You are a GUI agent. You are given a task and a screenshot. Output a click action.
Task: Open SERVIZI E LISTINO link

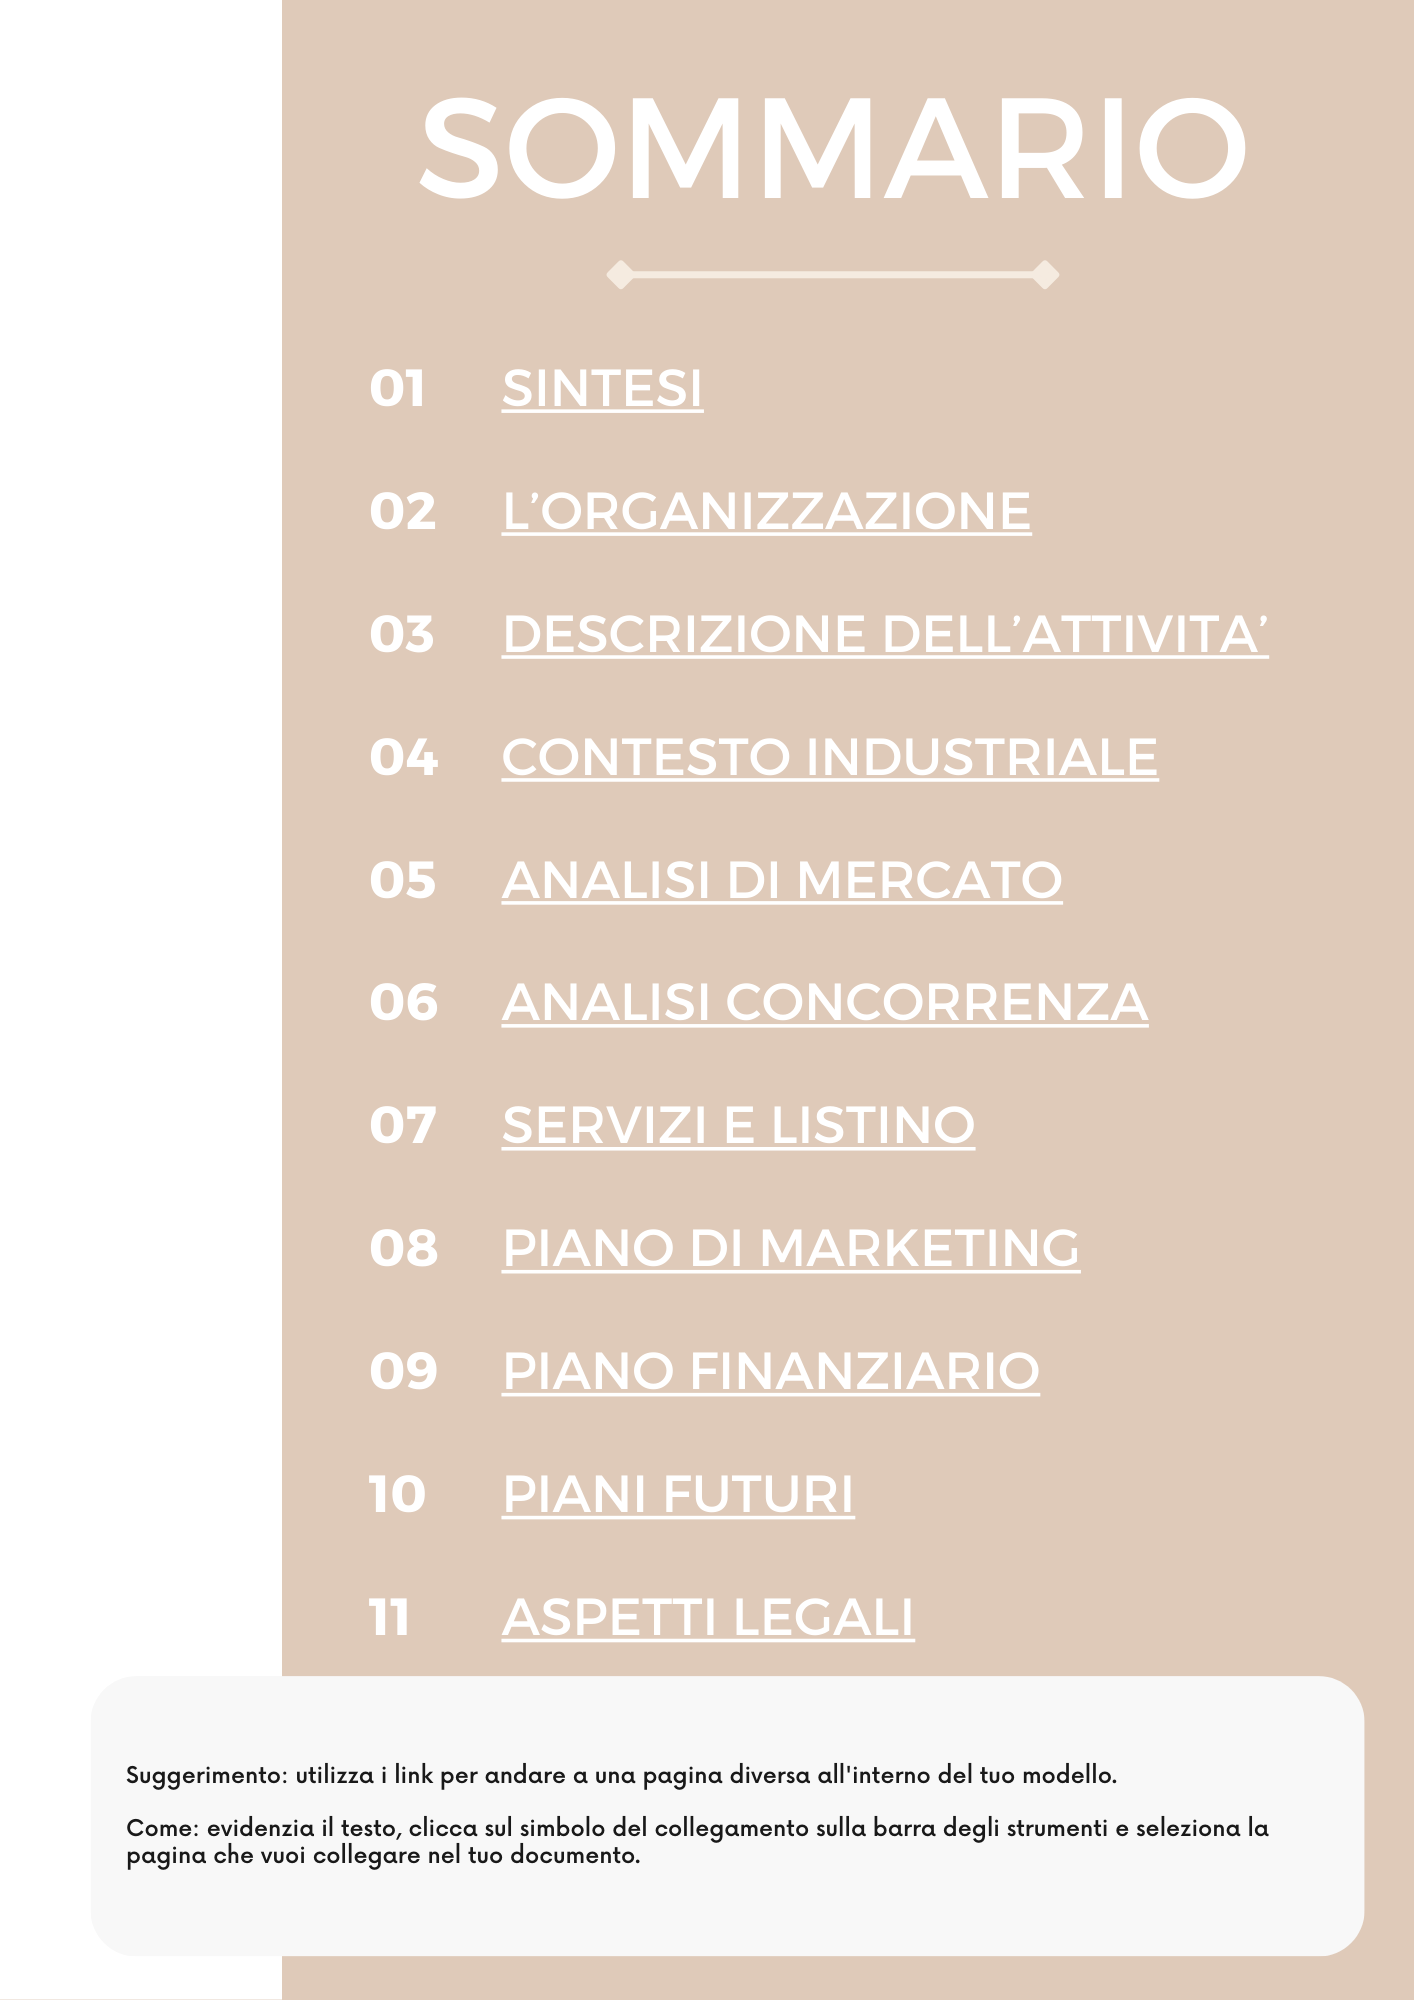point(738,1125)
